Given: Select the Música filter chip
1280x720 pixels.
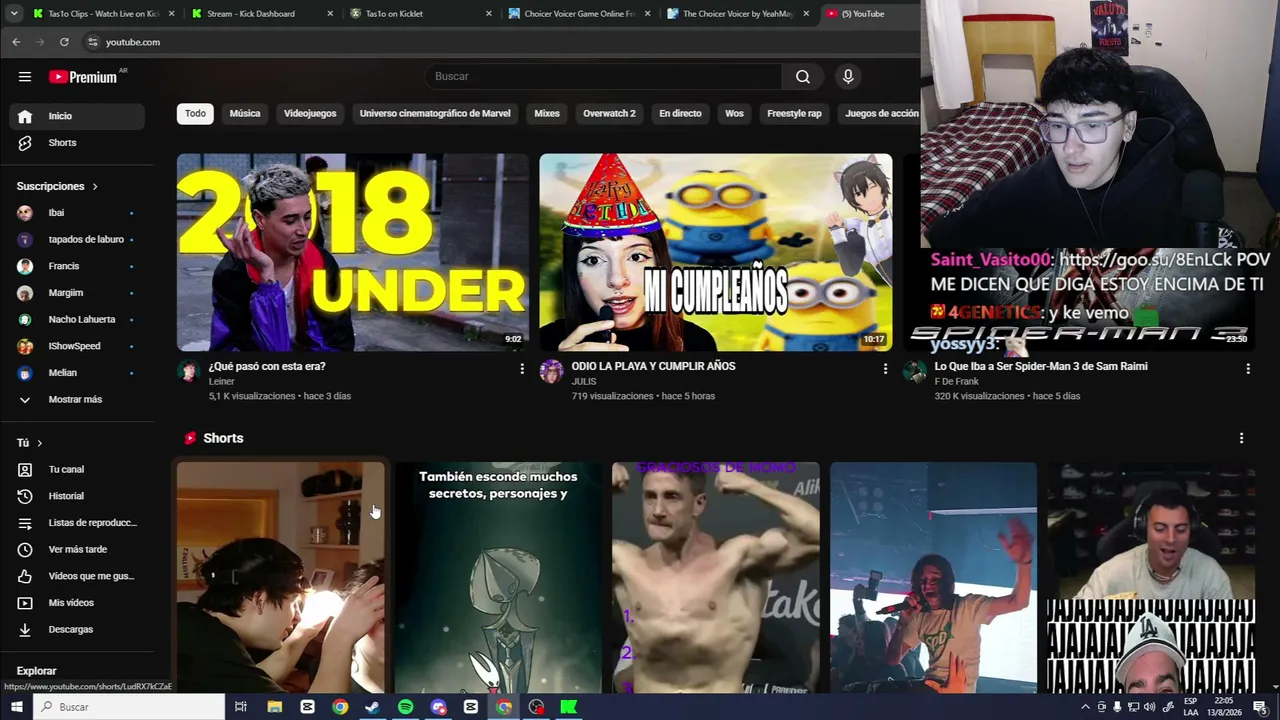Looking at the screenshot, I should point(245,114).
